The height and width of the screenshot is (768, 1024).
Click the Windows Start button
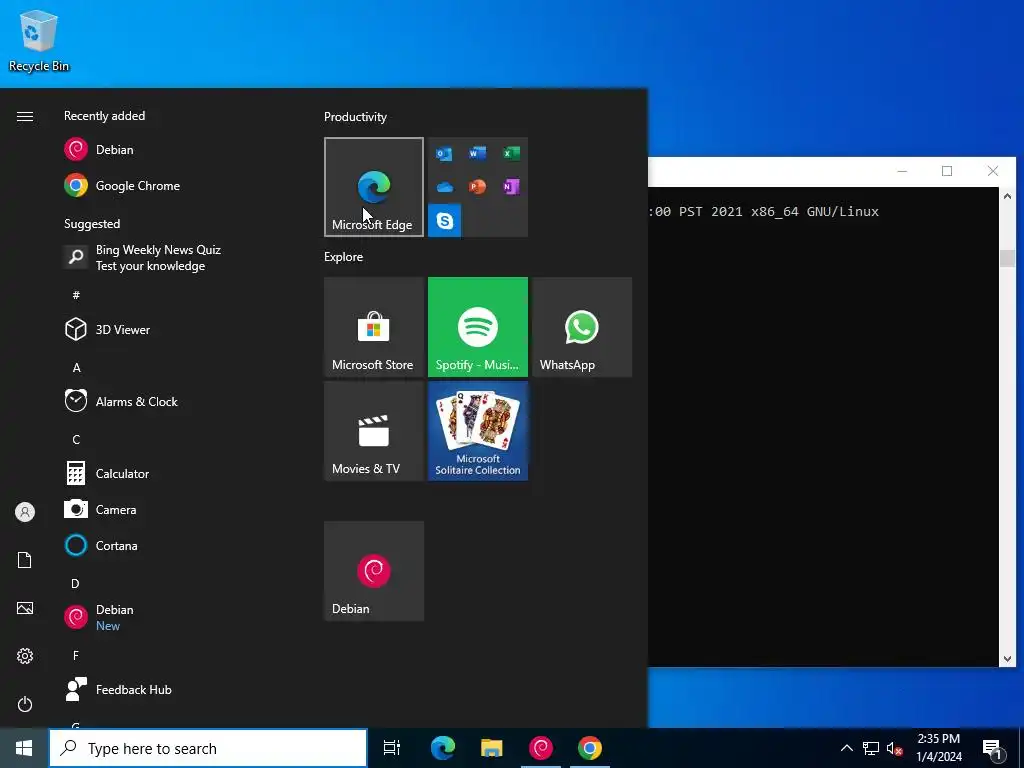pos(24,748)
